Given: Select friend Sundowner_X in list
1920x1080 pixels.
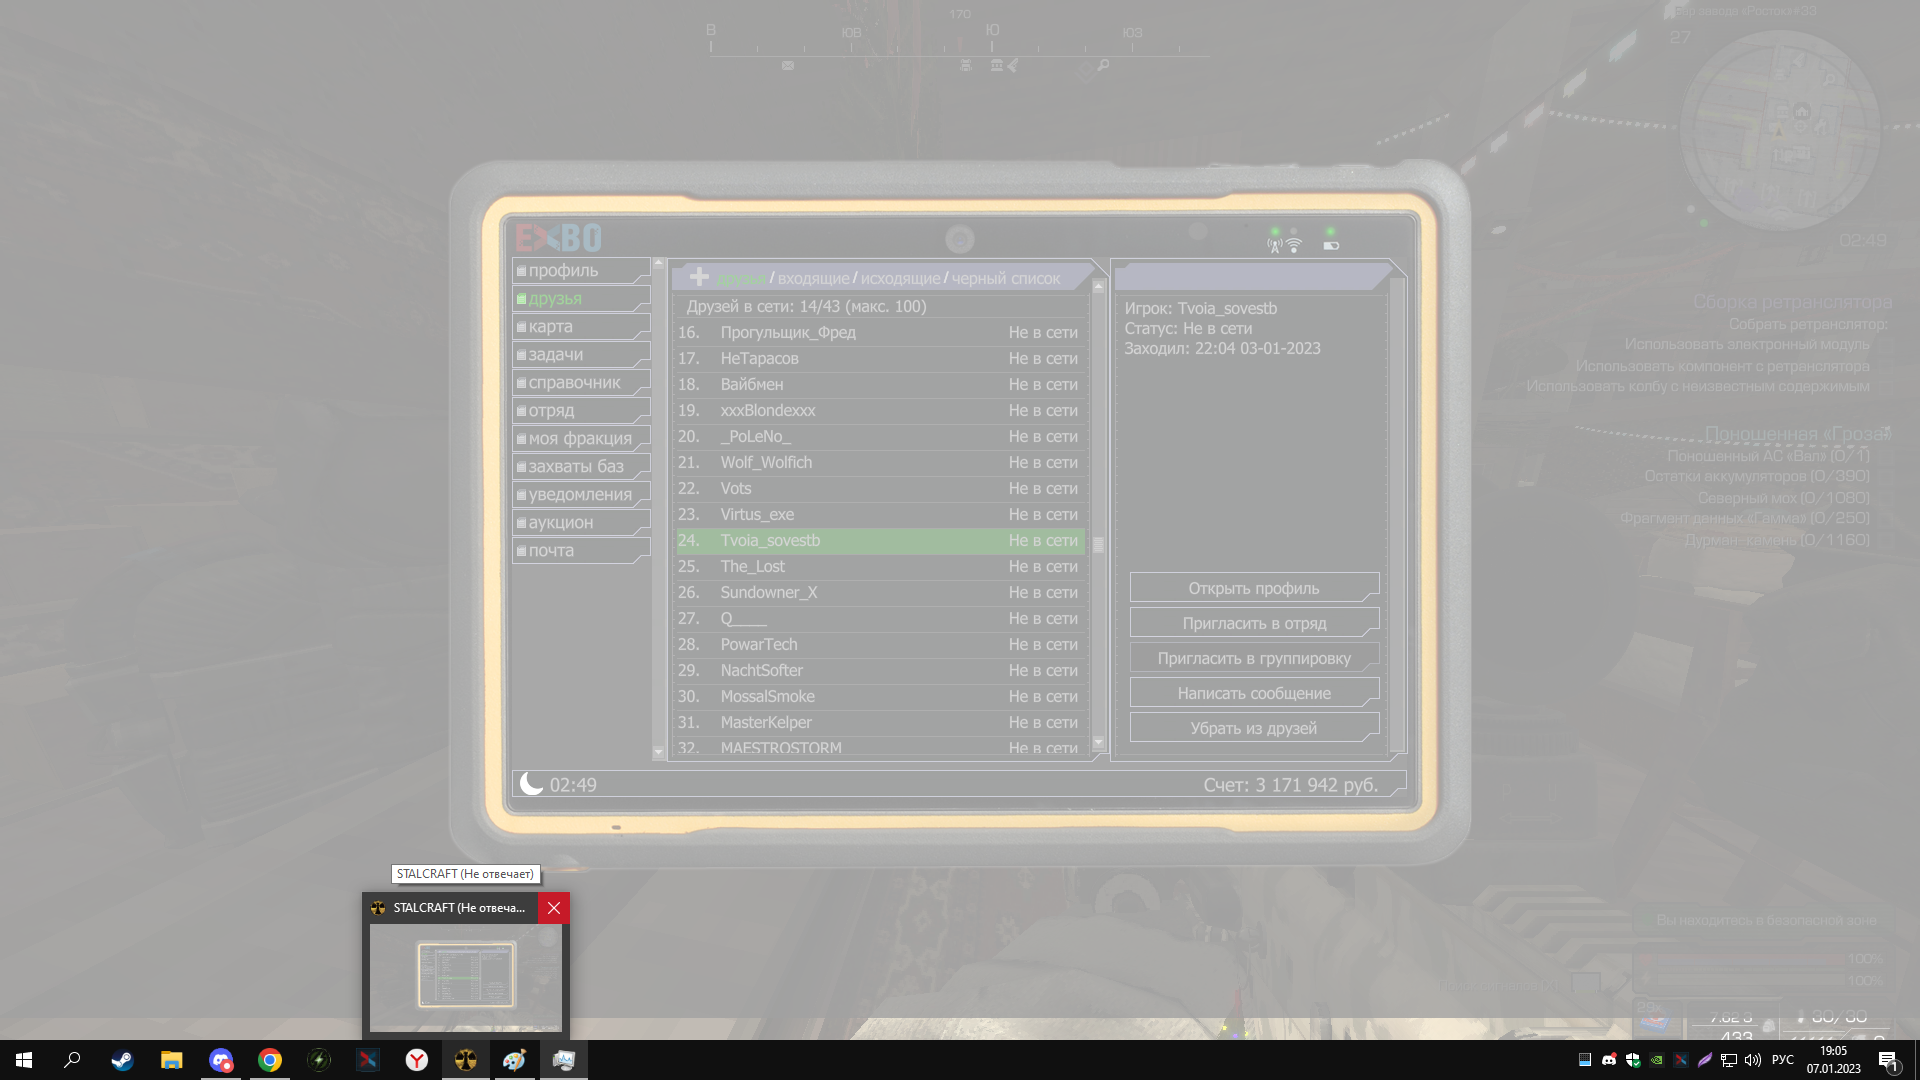Looking at the screenshot, I should tap(880, 593).
